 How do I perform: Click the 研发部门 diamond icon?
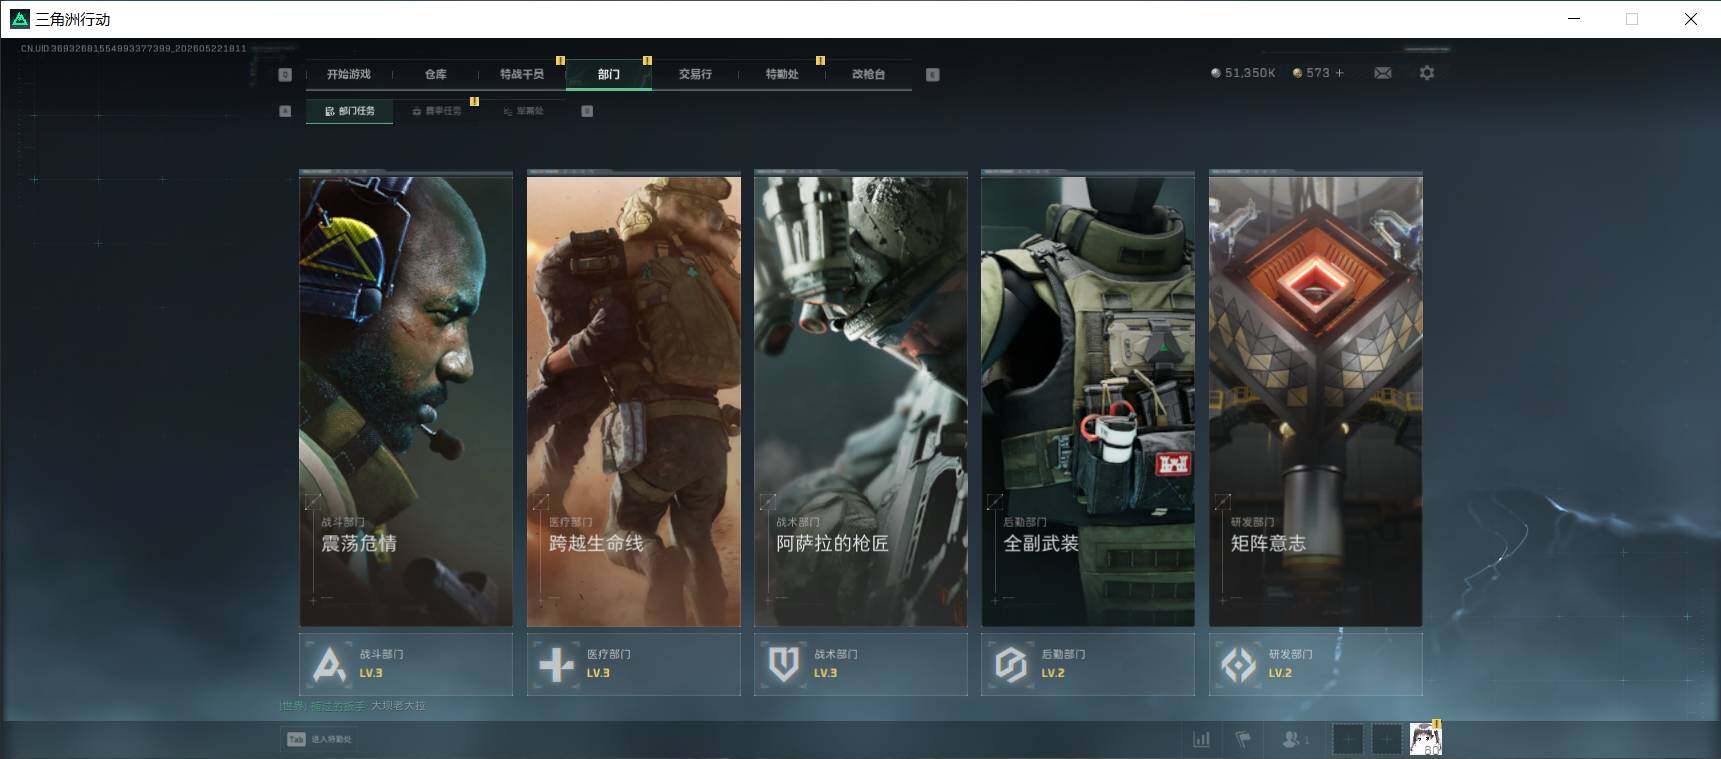(1239, 664)
